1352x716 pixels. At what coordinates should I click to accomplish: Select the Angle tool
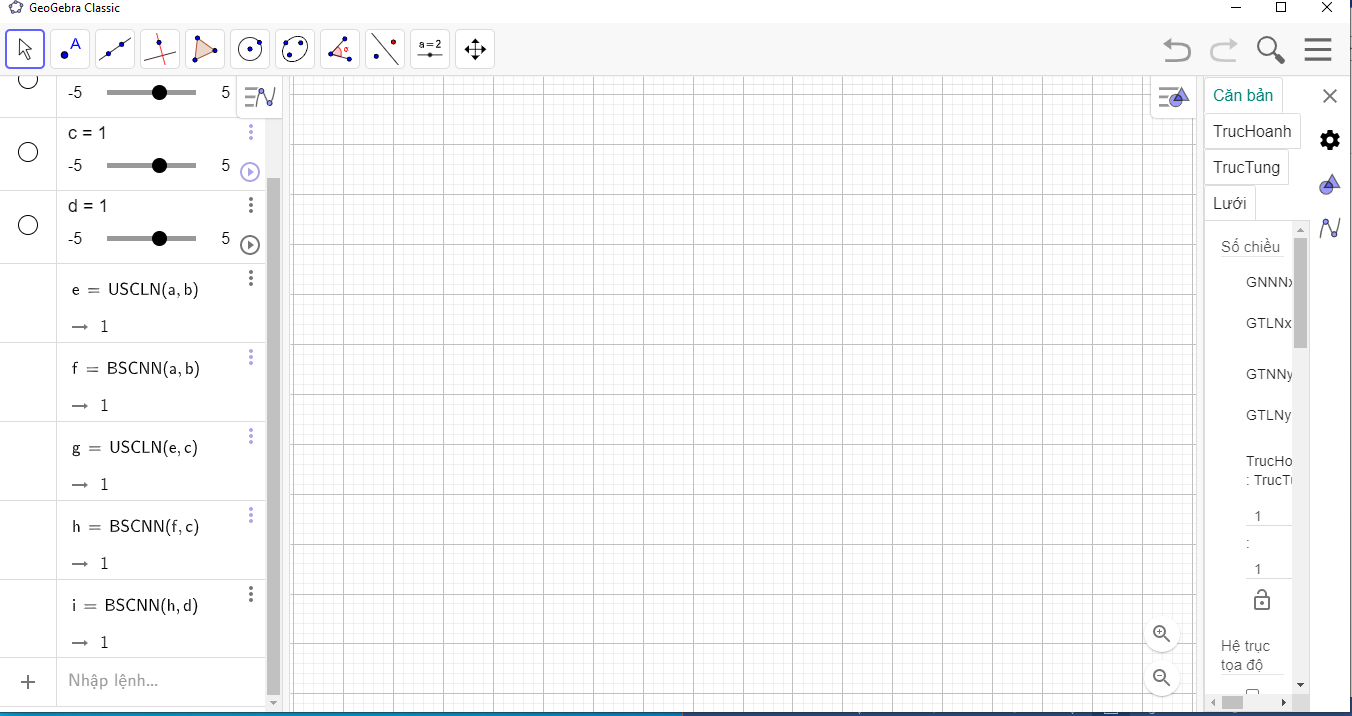(340, 49)
